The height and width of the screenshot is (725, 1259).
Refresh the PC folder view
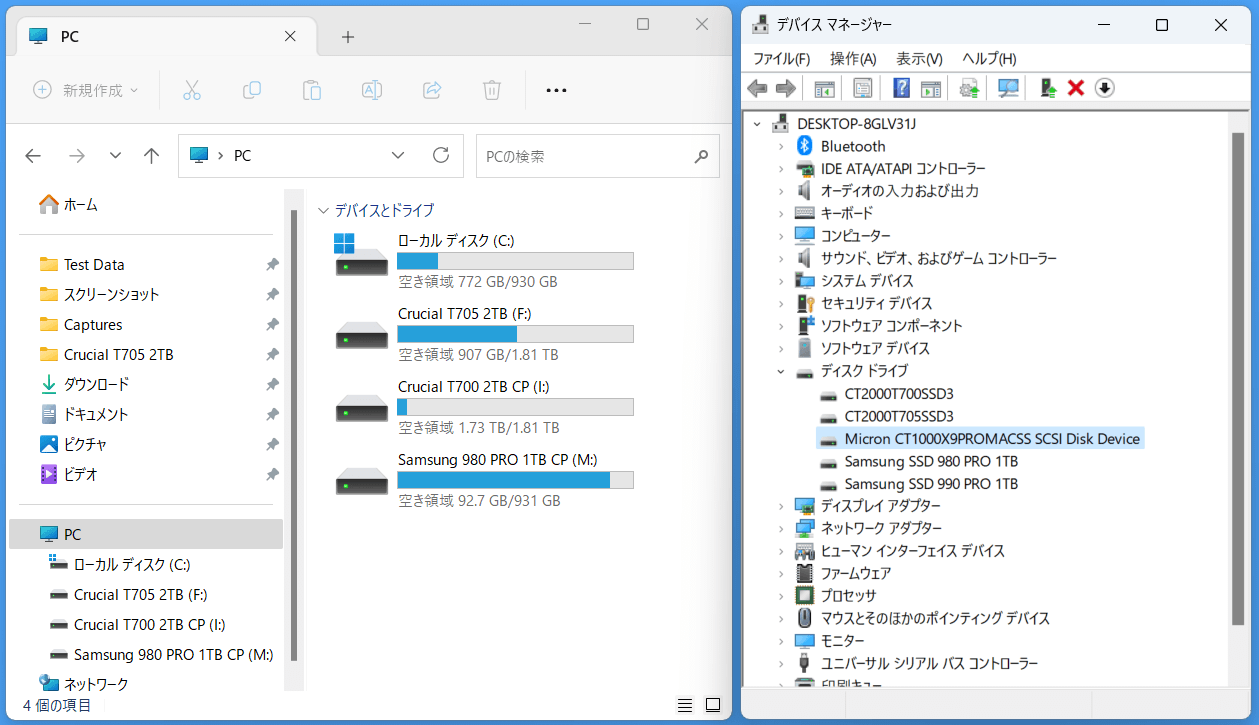click(441, 156)
